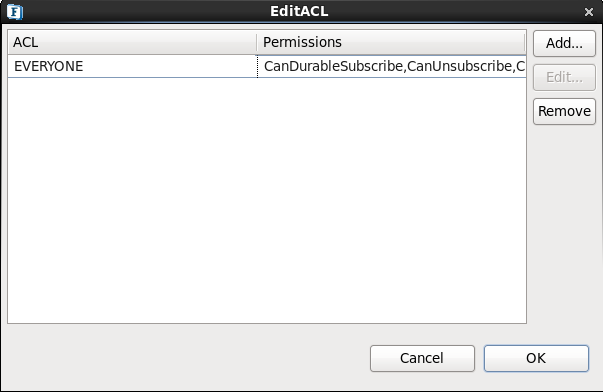Sort by the Permissions column header
The height and width of the screenshot is (392, 603).
tap(391, 42)
